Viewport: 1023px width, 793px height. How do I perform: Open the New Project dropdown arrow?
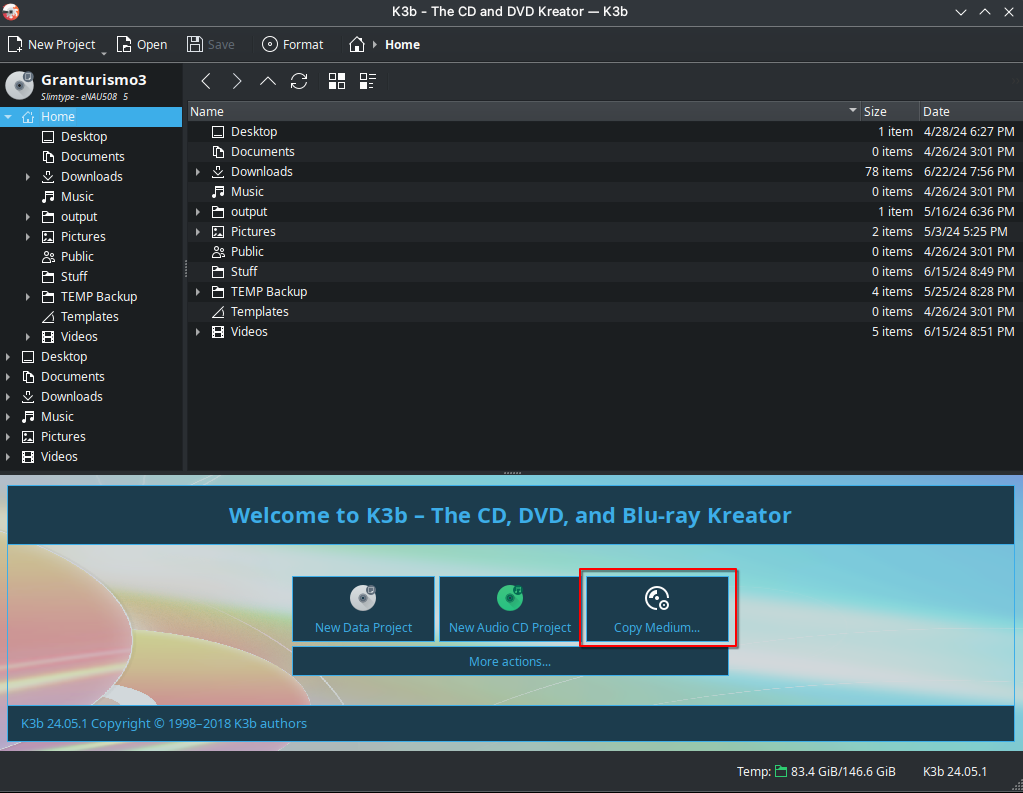(x=104, y=49)
